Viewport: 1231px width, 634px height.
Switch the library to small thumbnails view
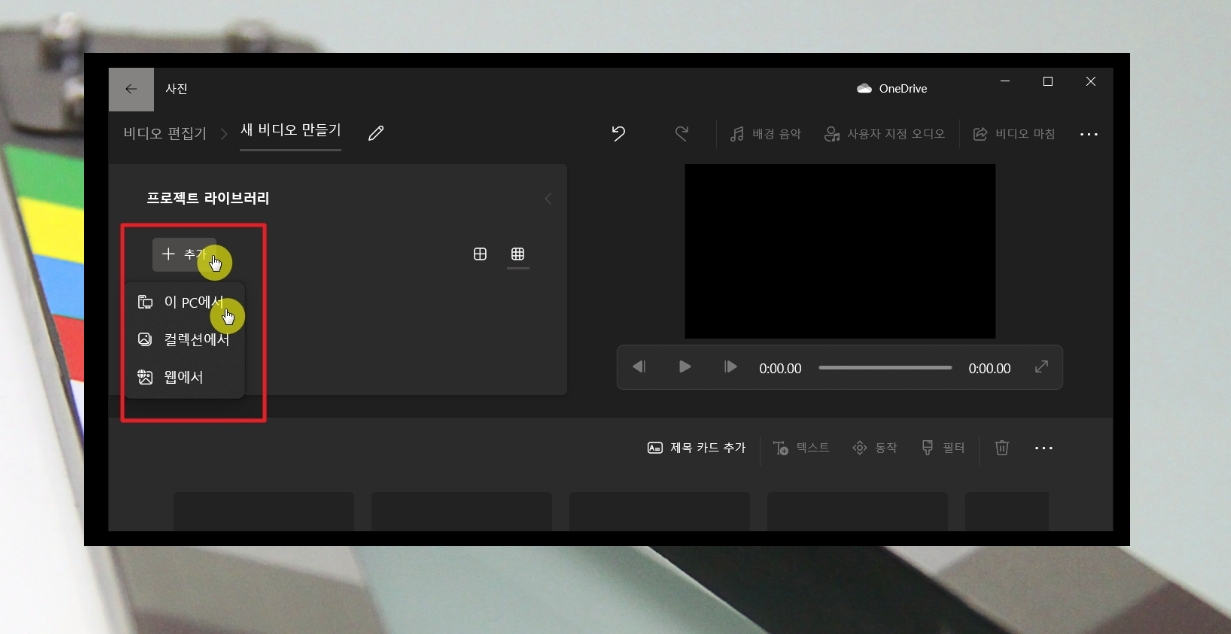[517, 254]
